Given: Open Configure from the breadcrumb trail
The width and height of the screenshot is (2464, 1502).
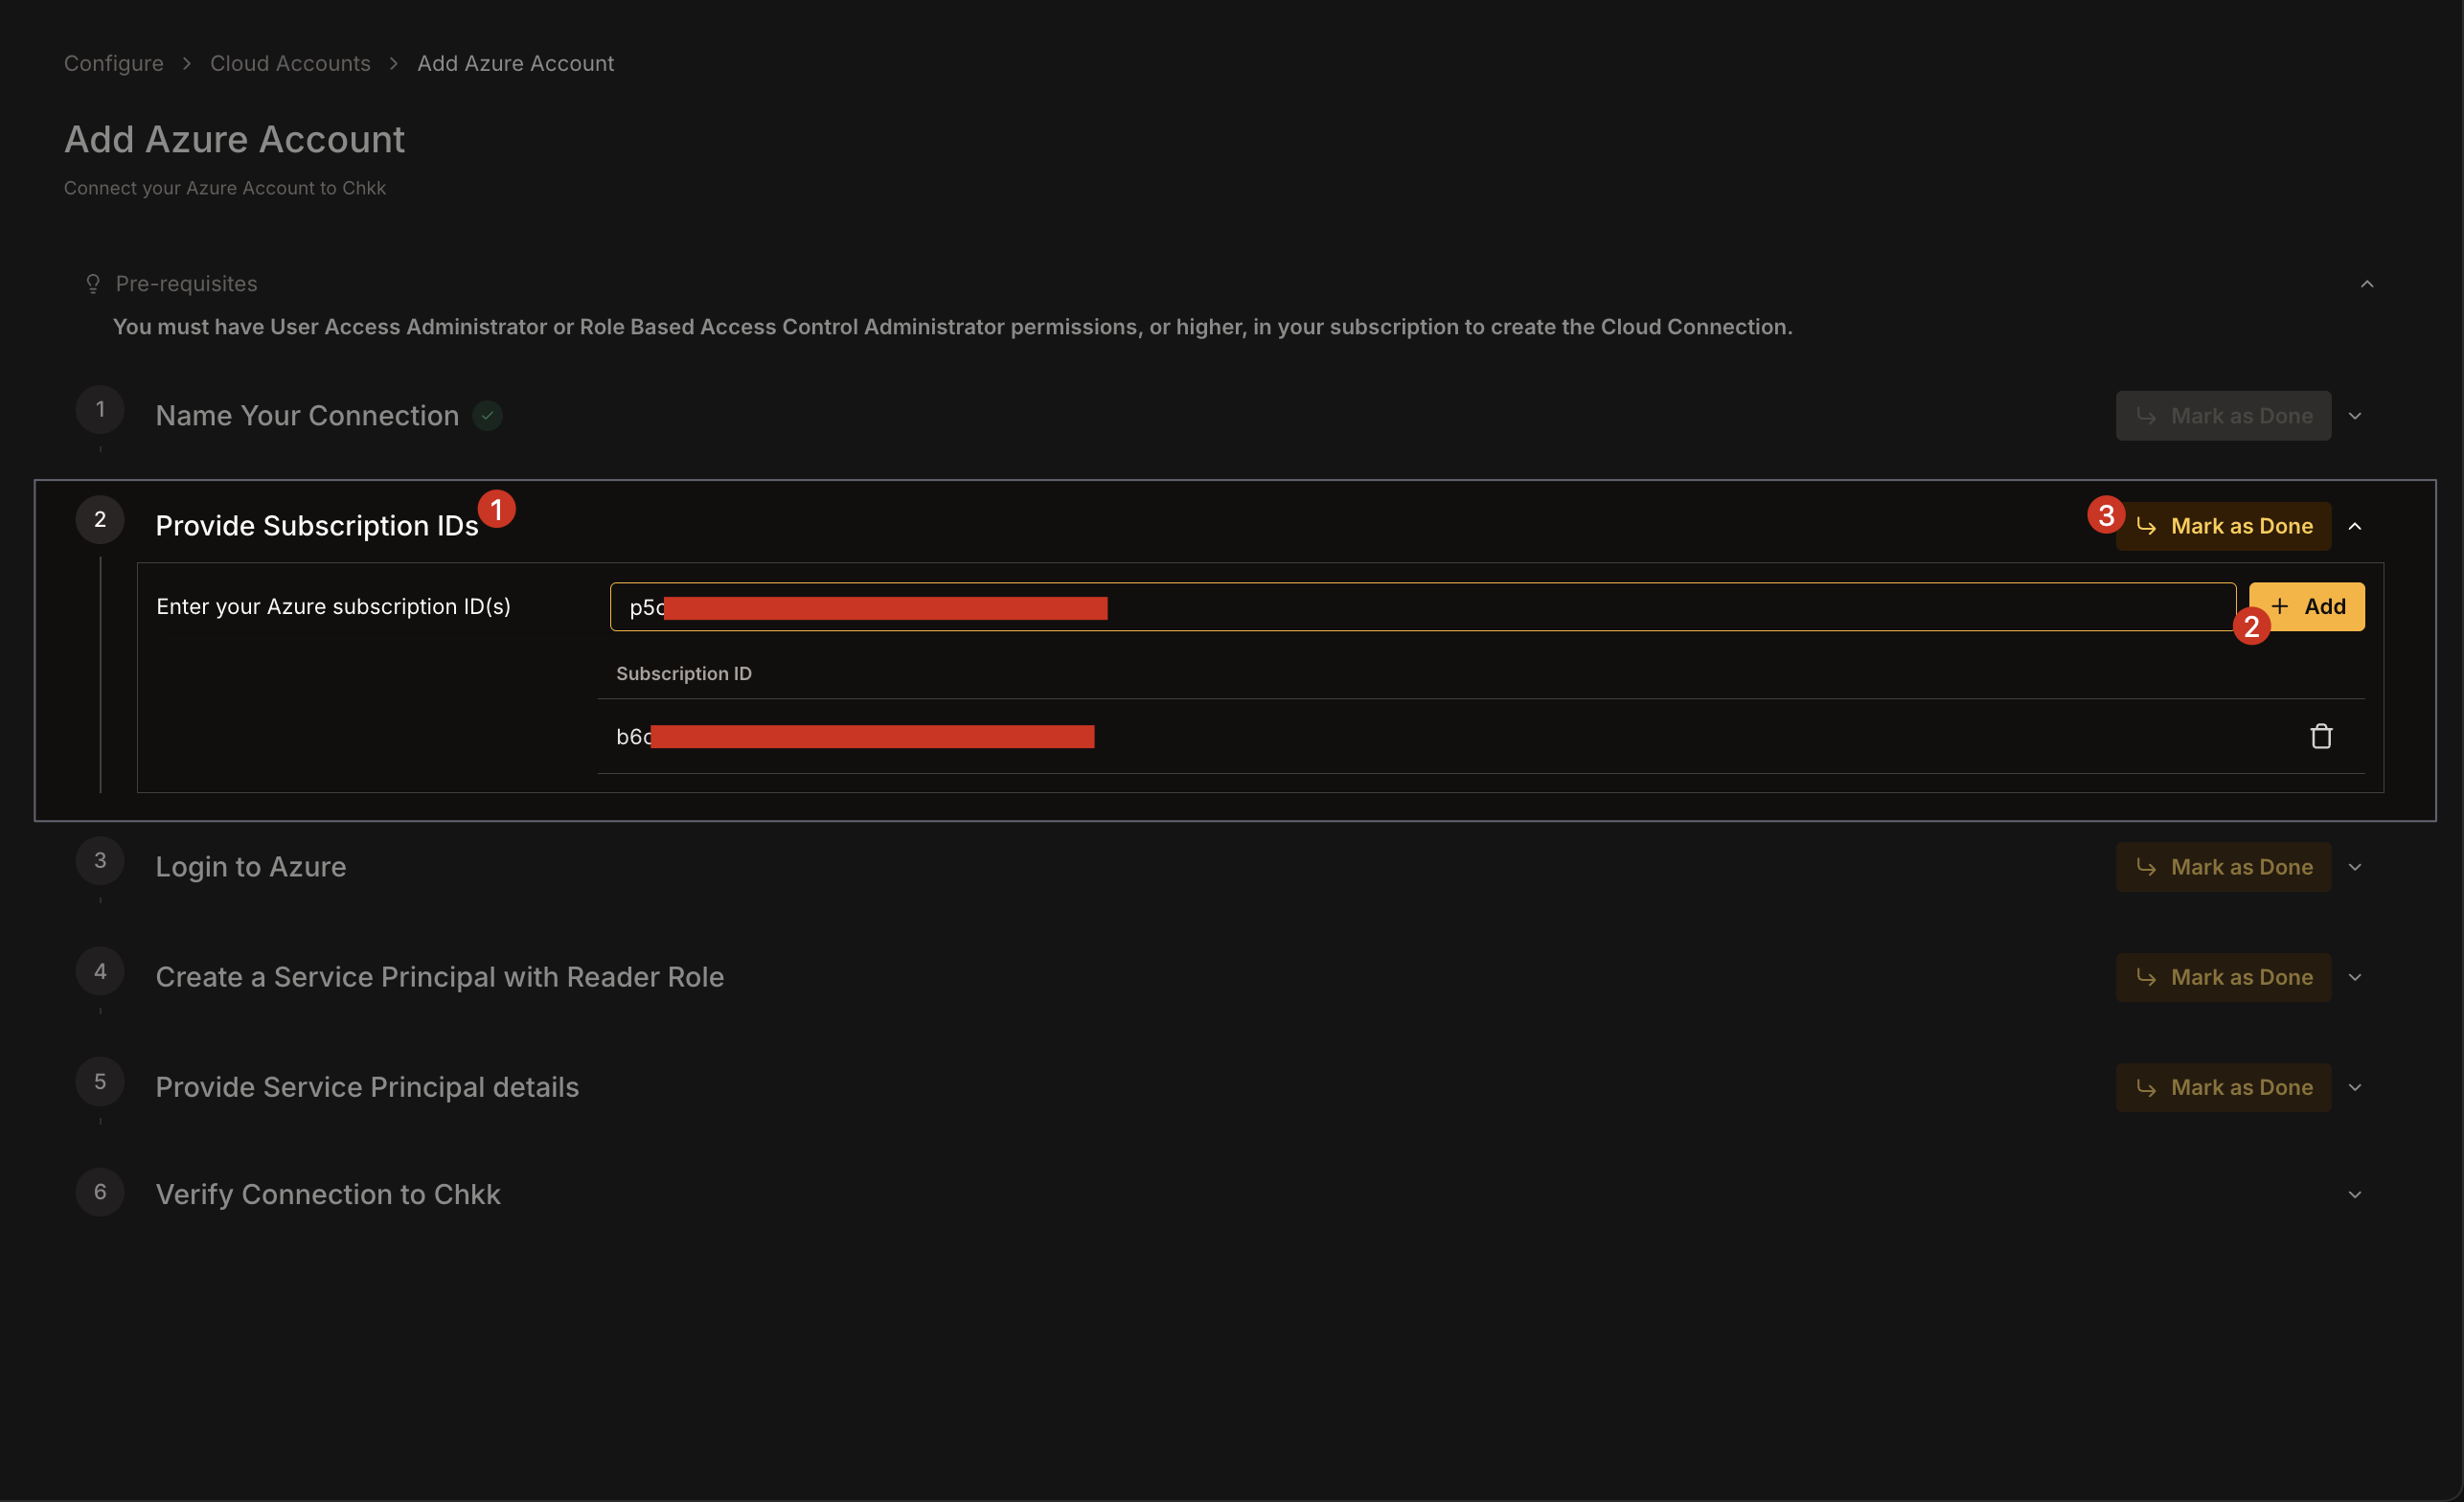Looking at the screenshot, I should (113, 62).
